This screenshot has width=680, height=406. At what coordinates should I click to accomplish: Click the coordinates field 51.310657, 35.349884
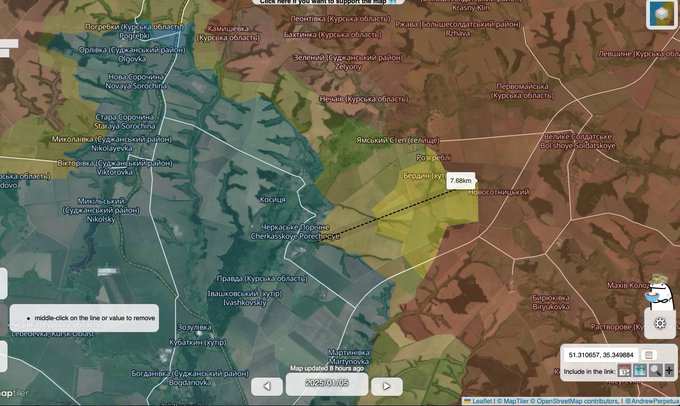(601, 355)
